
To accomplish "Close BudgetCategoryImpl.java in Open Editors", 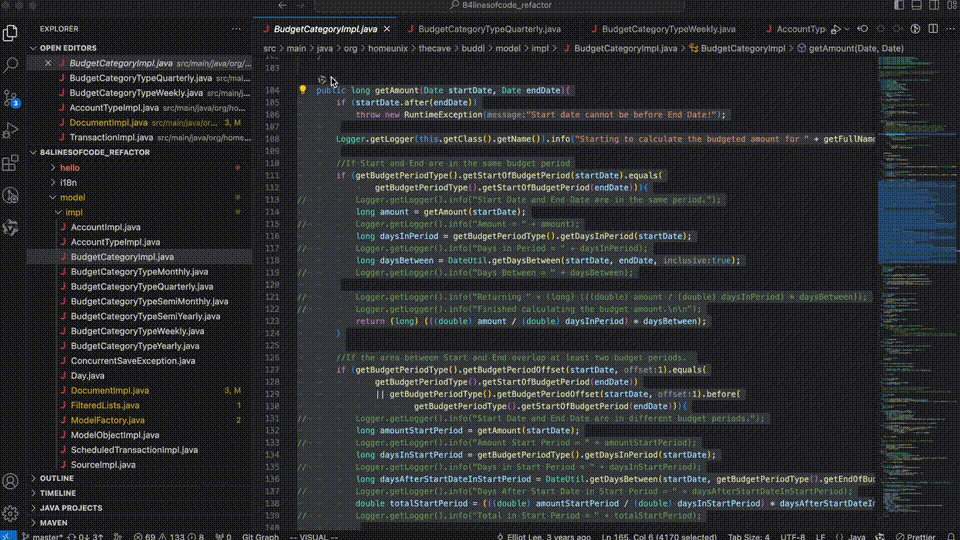I will pyautogui.click(x=47, y=63).
